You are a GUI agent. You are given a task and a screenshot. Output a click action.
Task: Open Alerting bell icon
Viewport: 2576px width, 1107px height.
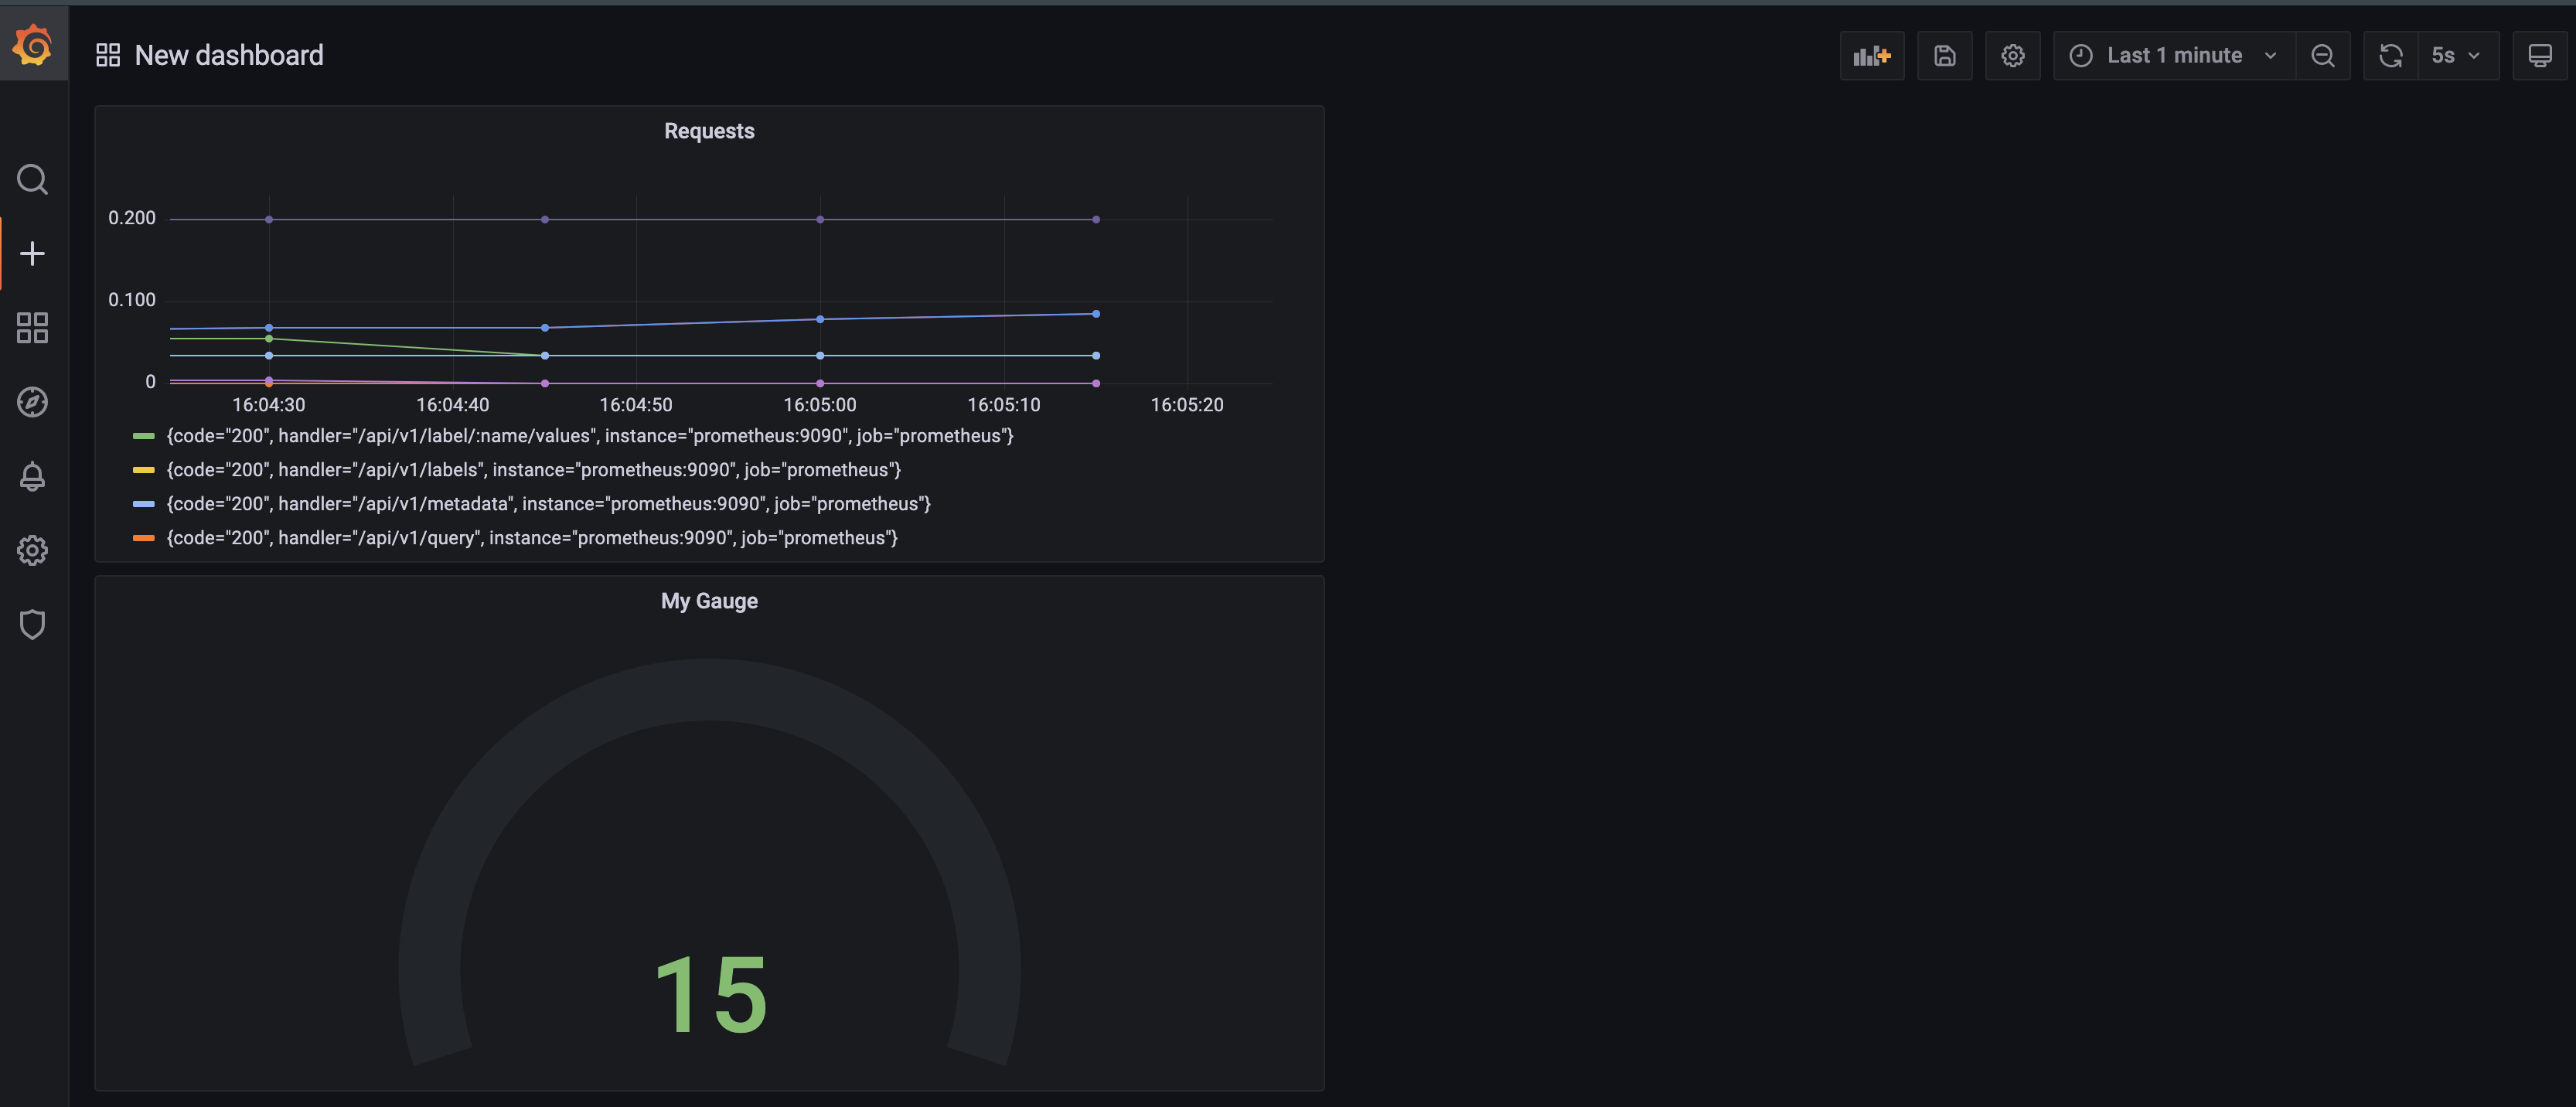pos(32,476)
